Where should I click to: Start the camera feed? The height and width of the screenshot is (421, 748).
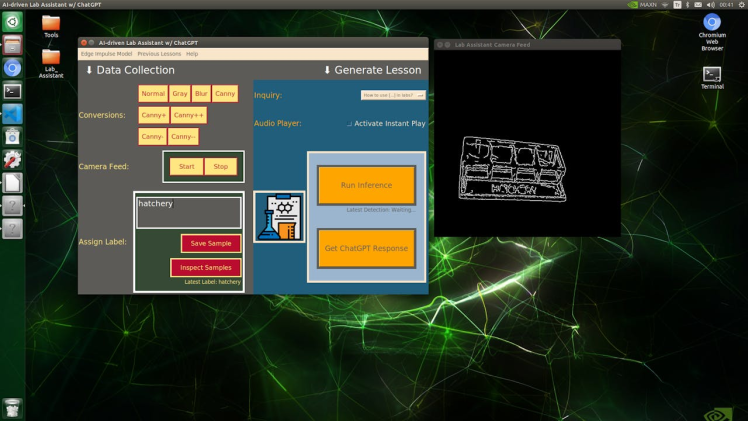tap(186, 166)
